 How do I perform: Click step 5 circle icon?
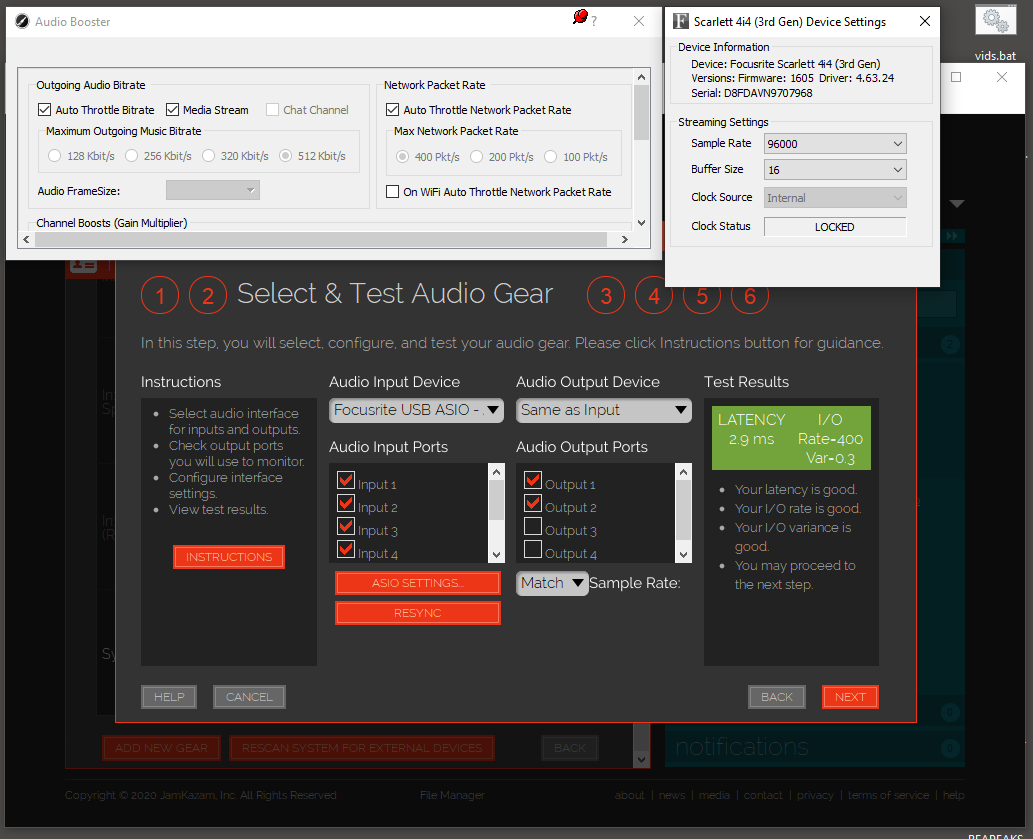click(702, 295)
